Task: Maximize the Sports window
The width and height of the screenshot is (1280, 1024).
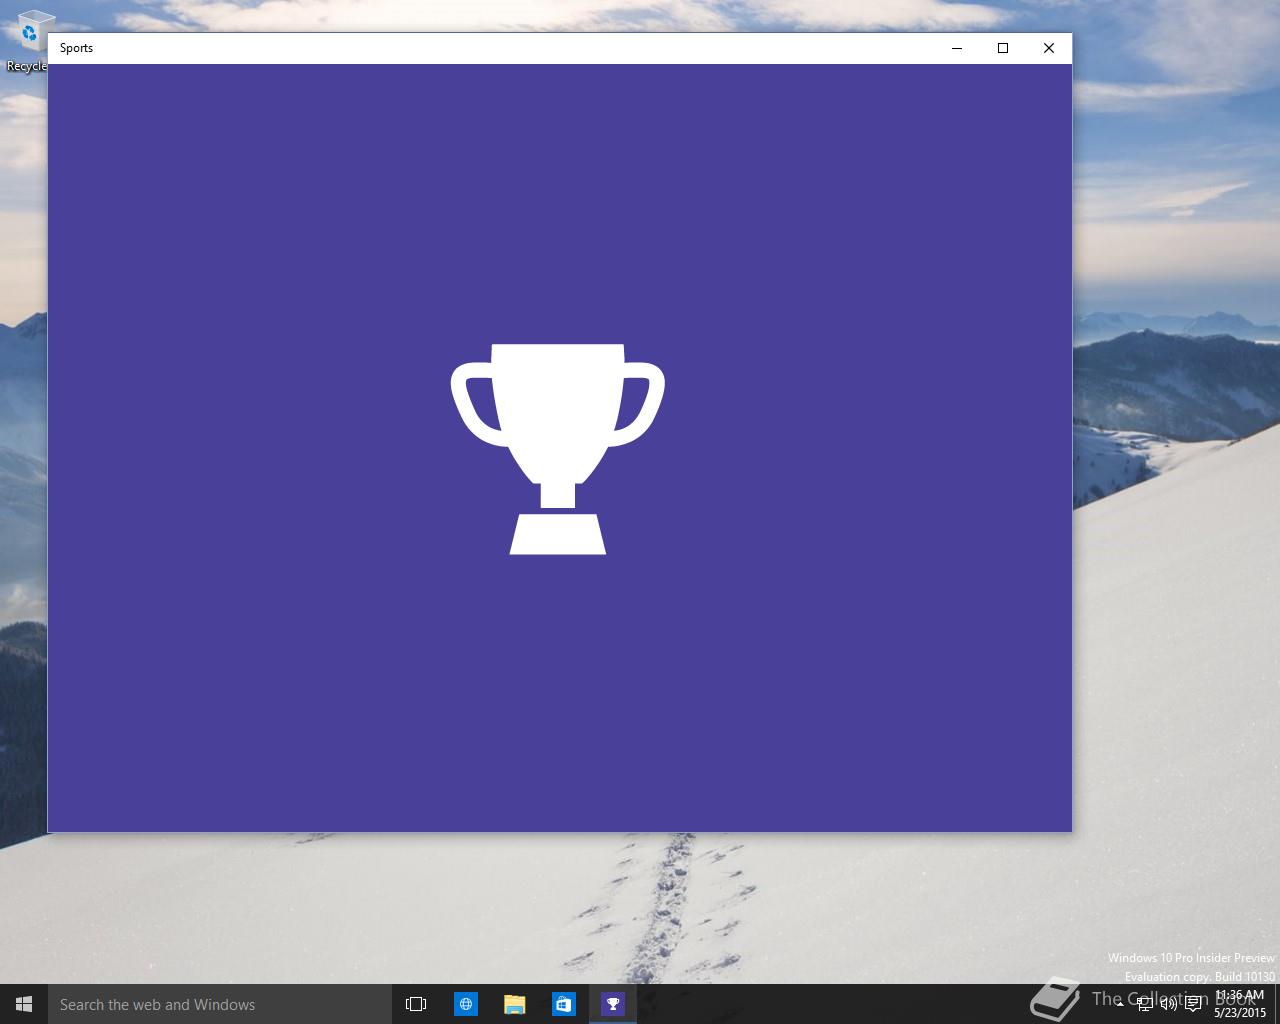Action: pyautogui.click(x=1003, y=48)
